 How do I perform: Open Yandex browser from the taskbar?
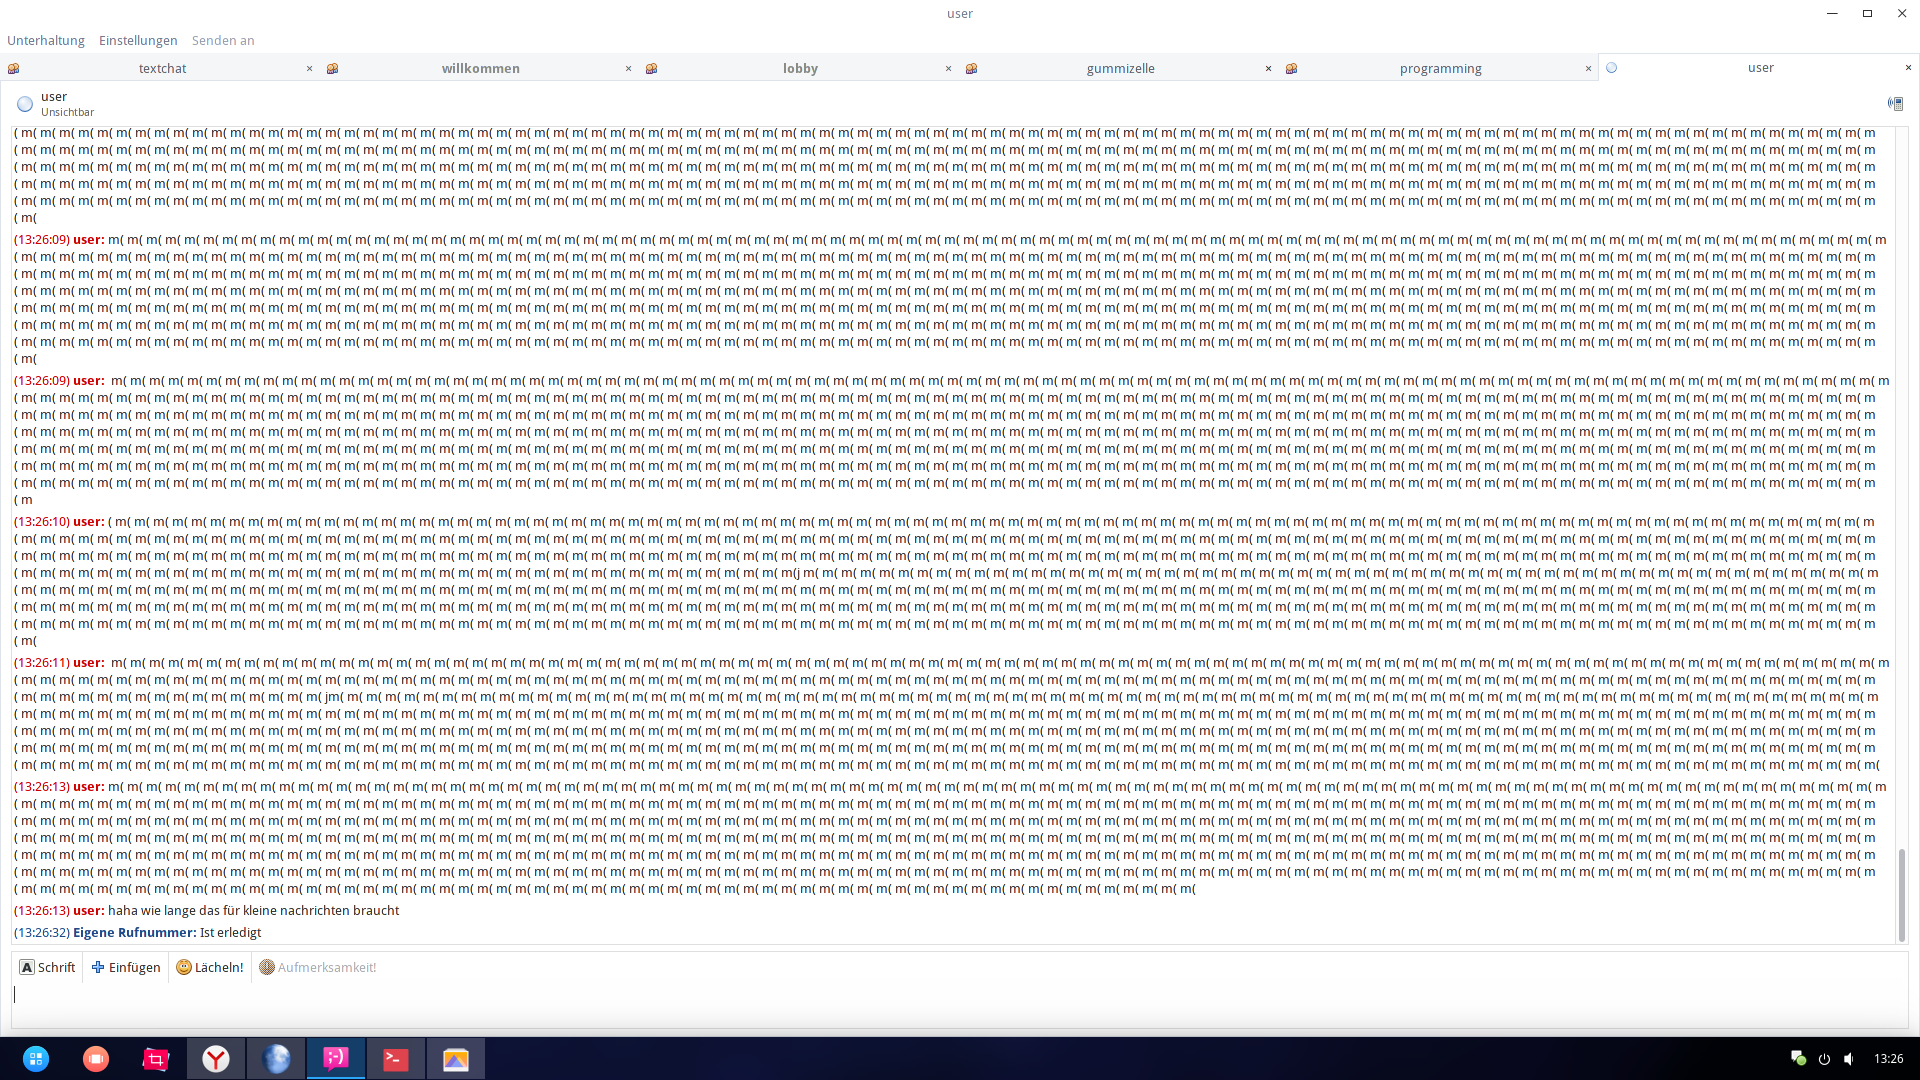click(216, 1059)
